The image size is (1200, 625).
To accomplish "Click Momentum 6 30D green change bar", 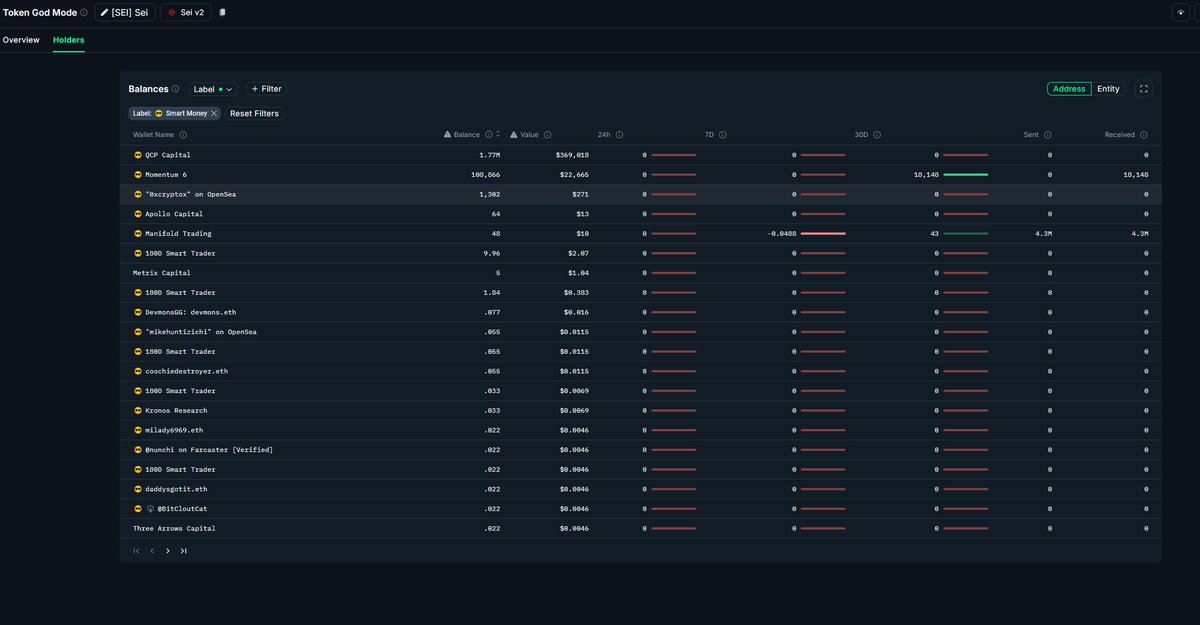I will pos(966,175).
